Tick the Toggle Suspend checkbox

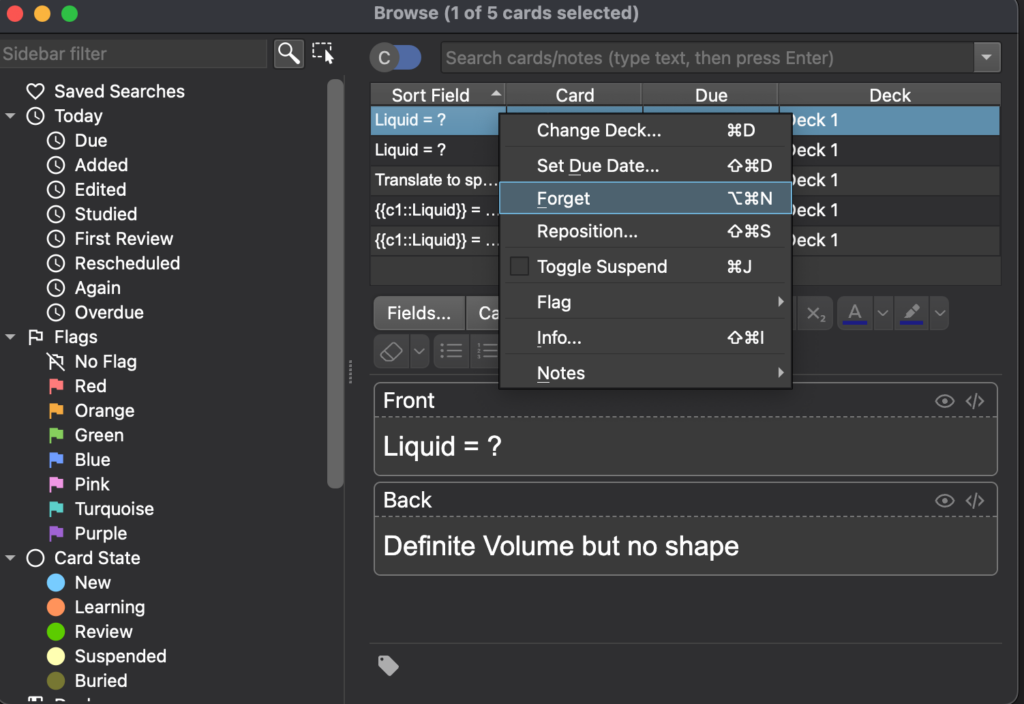519,266
